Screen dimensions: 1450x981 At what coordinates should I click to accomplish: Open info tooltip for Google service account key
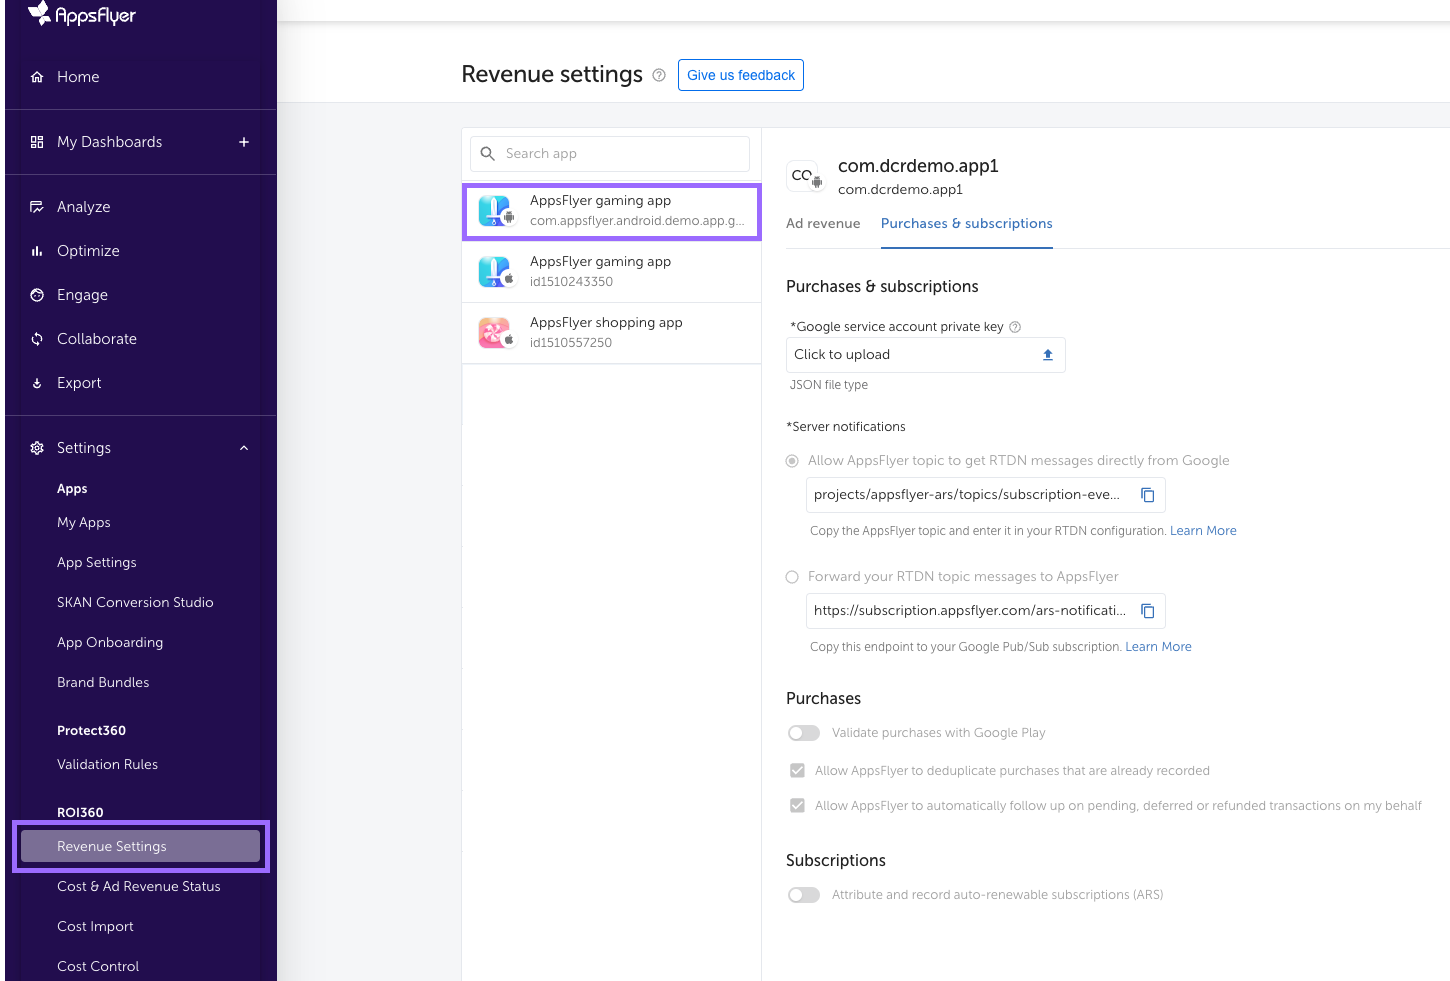pyautogui.click(x=1015, y=327)
